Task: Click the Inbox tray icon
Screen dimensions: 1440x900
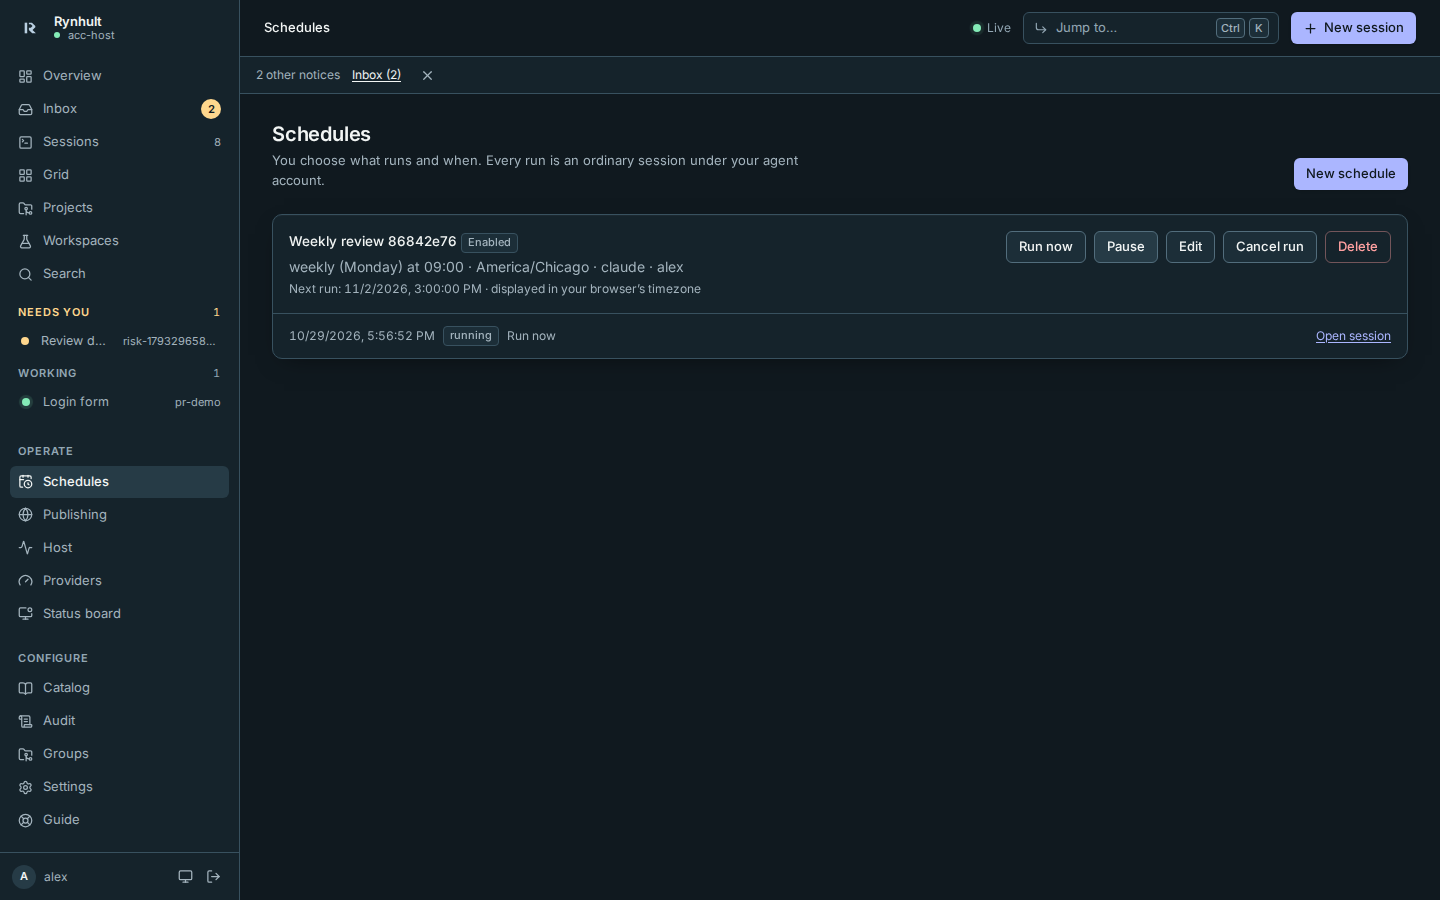Action: click(x=26, y=109)
